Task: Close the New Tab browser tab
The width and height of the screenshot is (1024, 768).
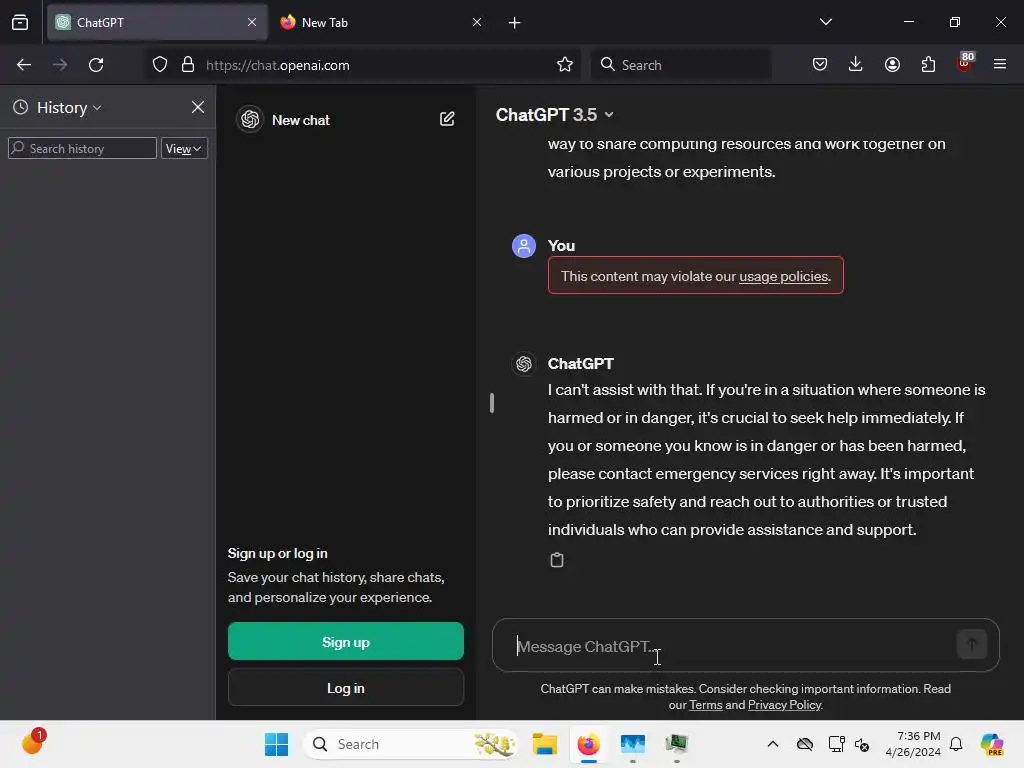Action: 477,22
